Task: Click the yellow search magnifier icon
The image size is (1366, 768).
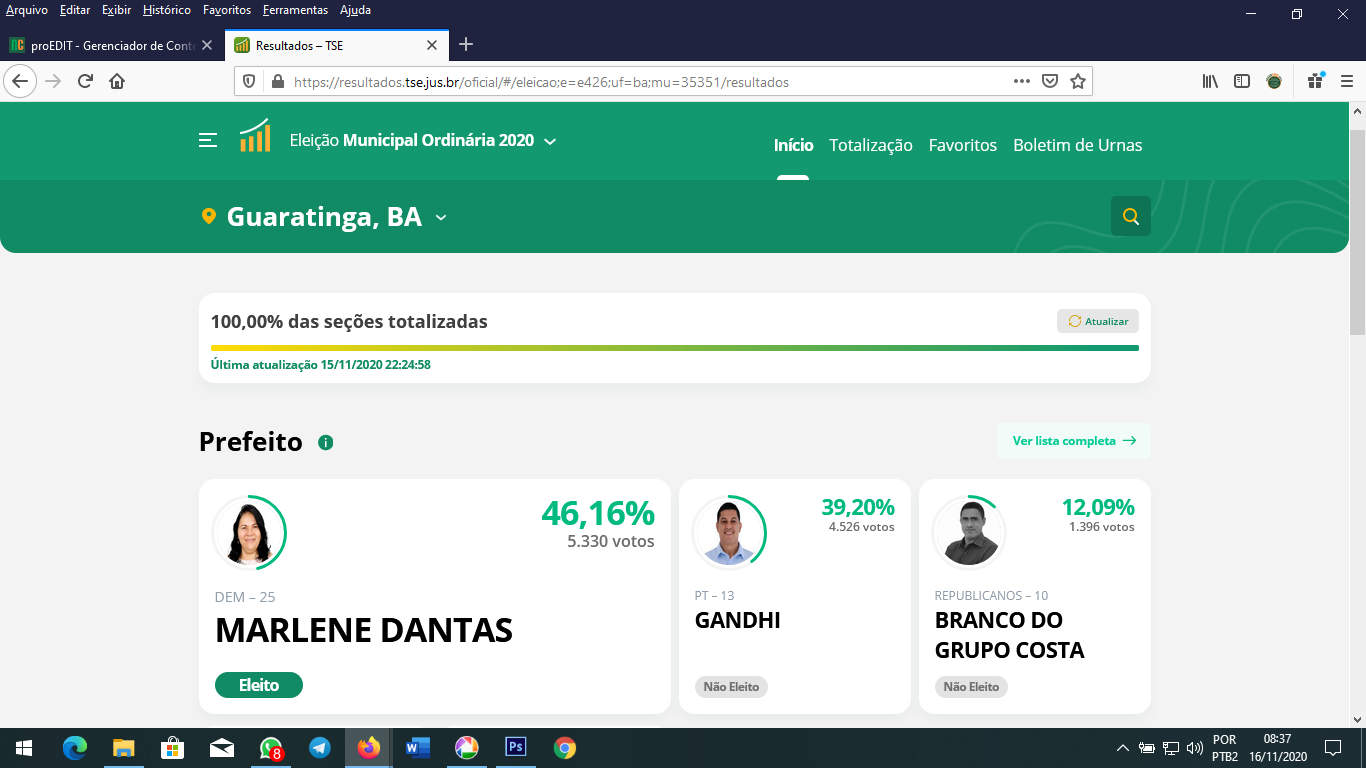Action: (1130, 216)
